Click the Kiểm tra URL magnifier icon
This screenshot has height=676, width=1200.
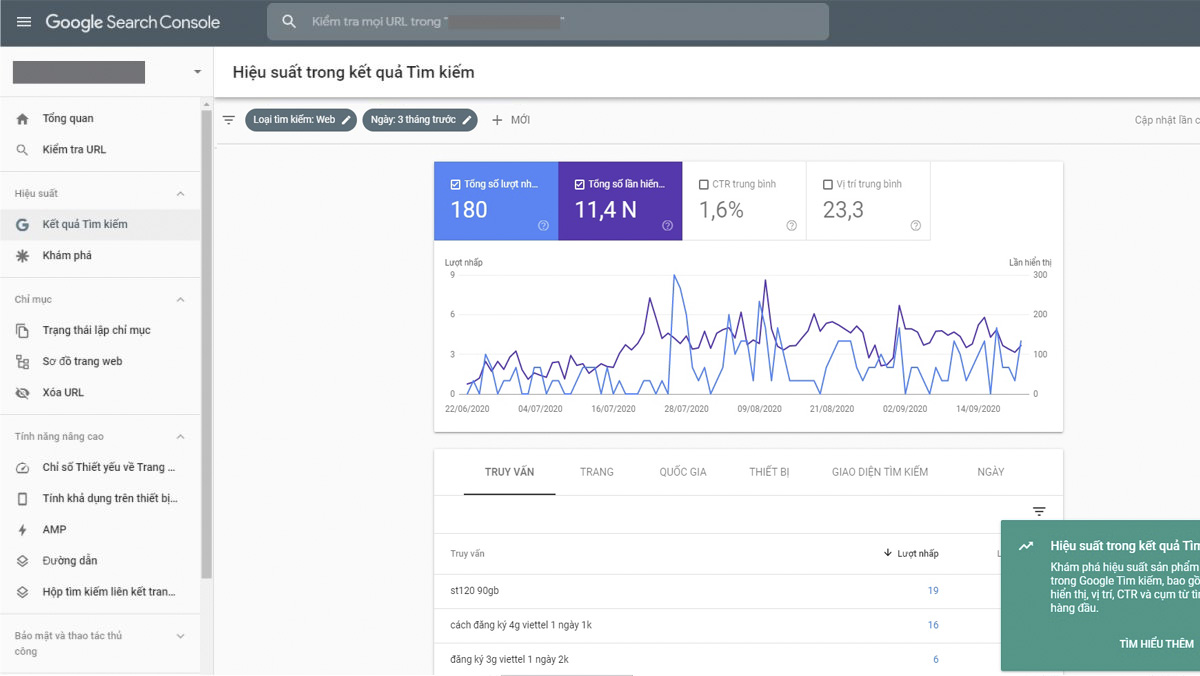coord(23,150)
